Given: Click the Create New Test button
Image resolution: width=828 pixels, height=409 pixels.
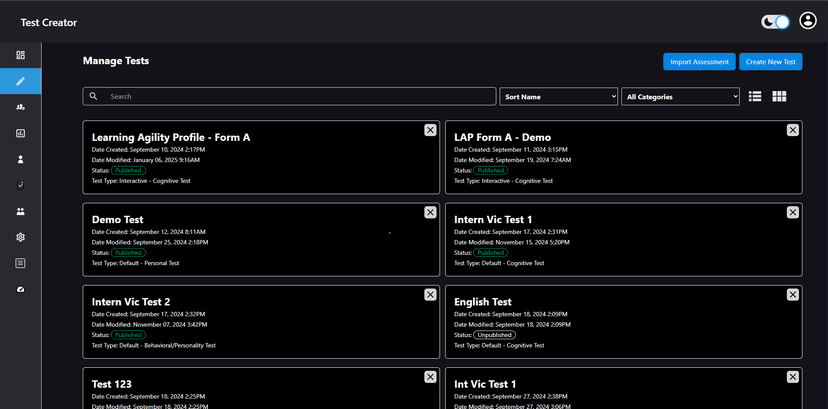Looking at the screenshot, I should point(770,62).
